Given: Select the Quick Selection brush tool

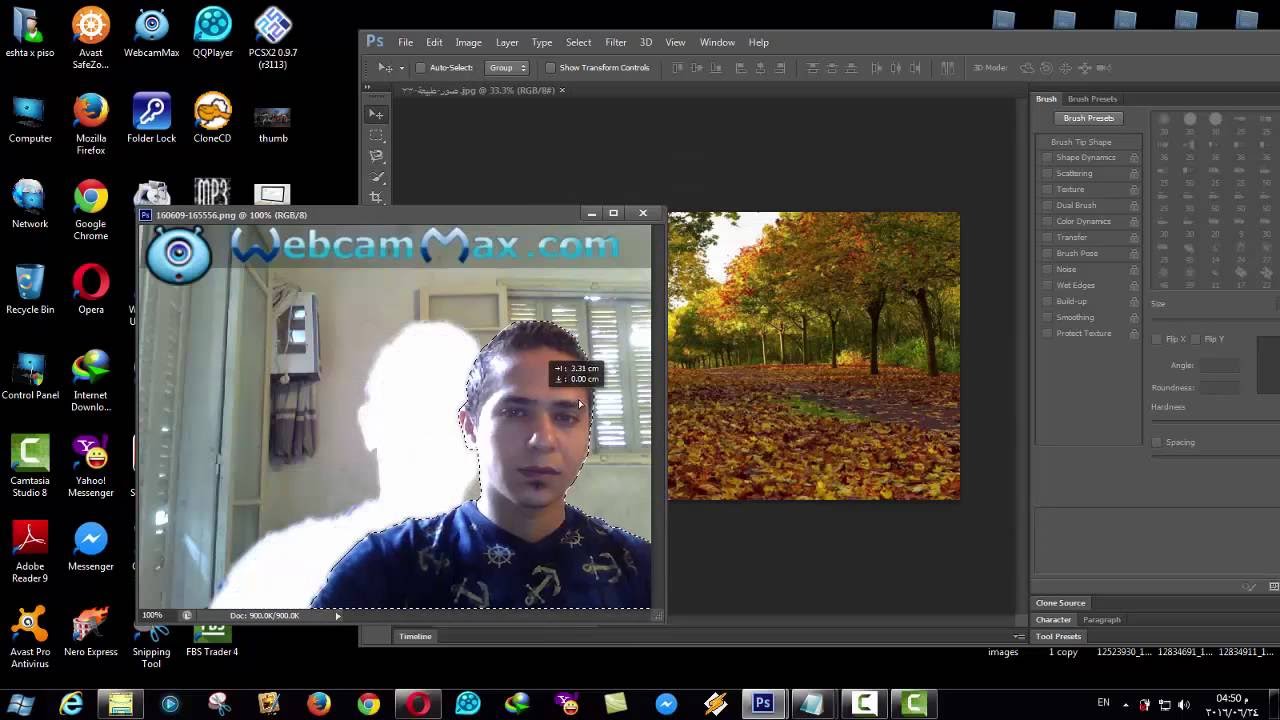Looking at the screenshot, I should point(376,176).
